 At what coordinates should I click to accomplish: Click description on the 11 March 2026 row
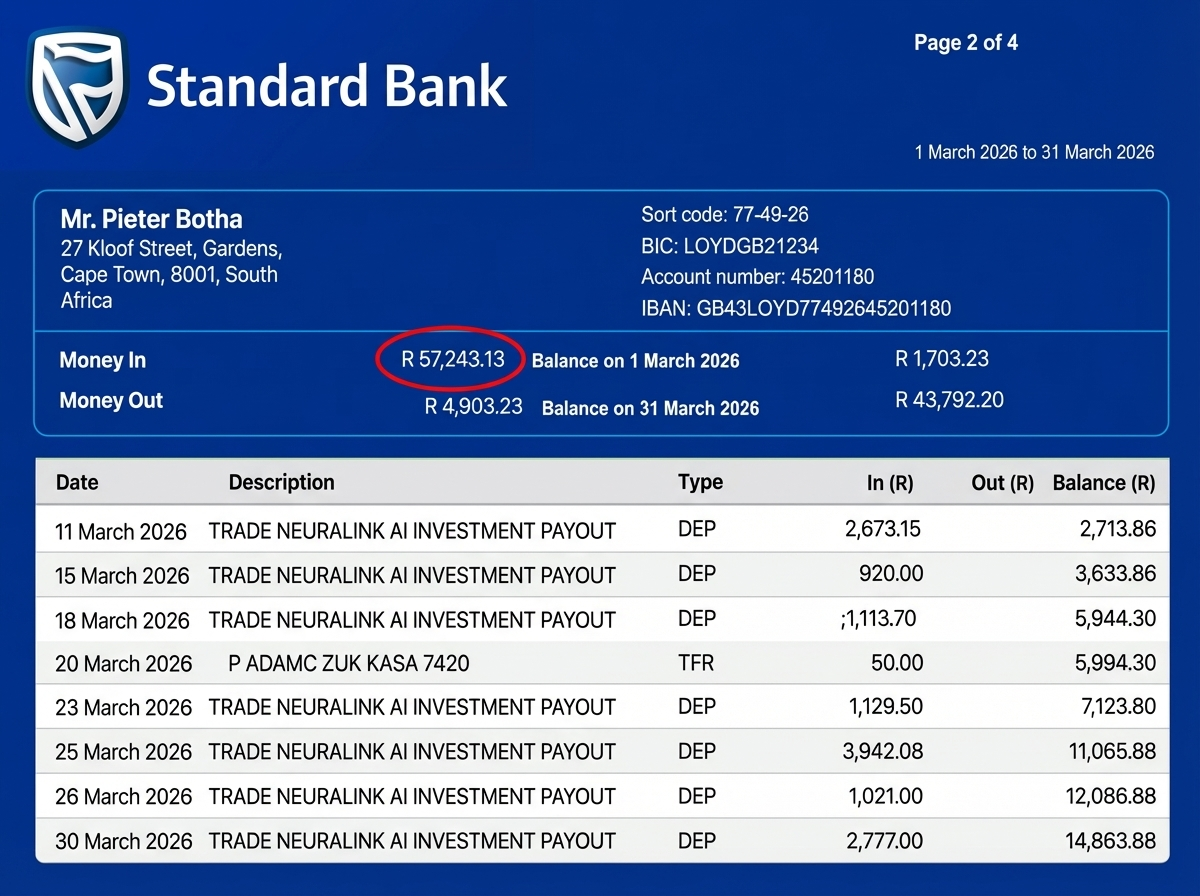point(412,531)
